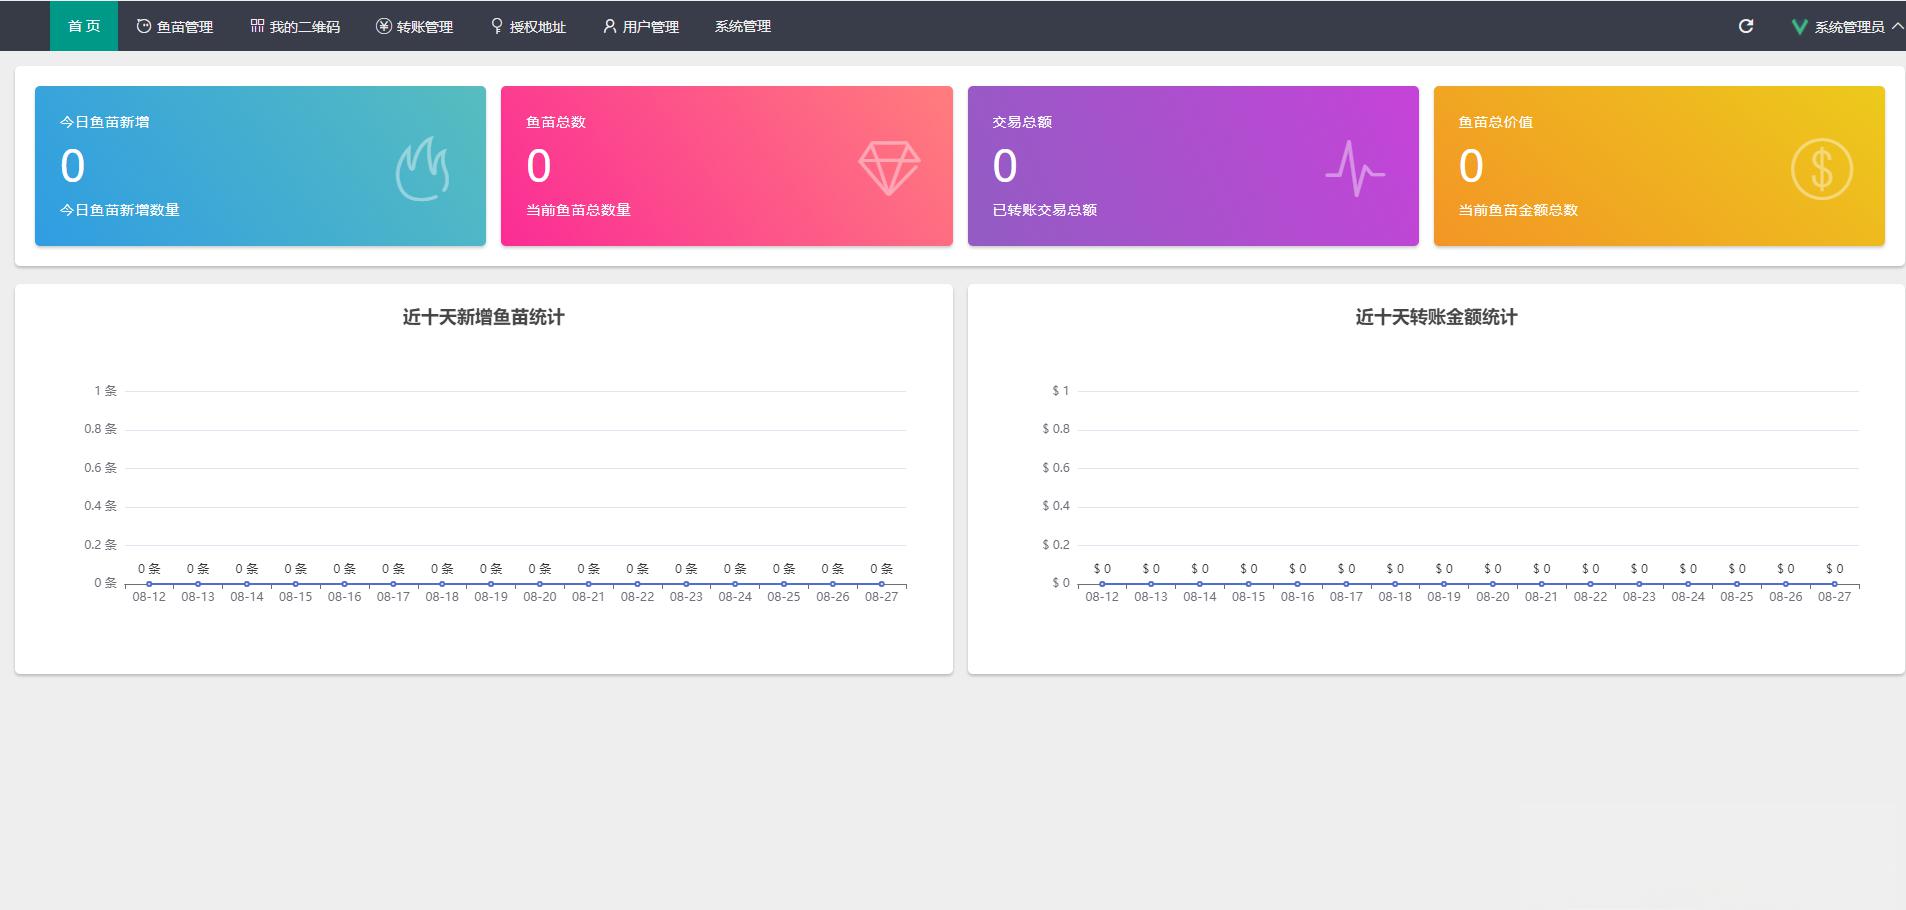Click the dollar icon on 鱼苗总价值 card
Screen dimensions: 1906x910
pos(1822,168)
